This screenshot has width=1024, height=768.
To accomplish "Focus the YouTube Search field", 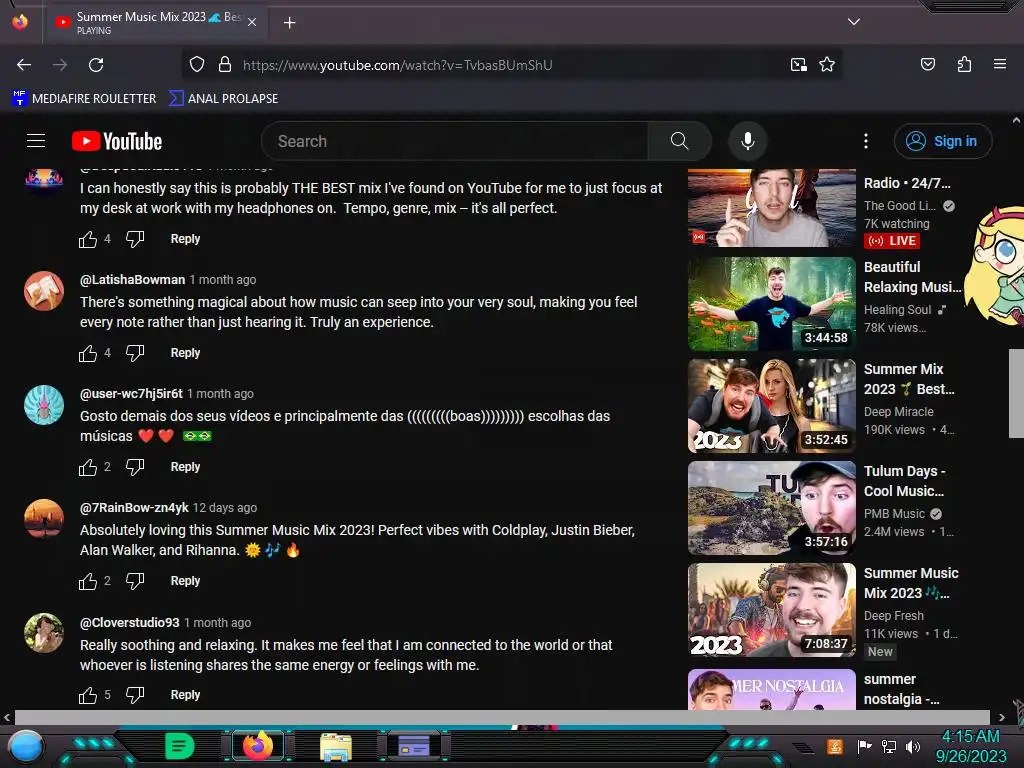I will pyautogui.click(x=455, y=141).
